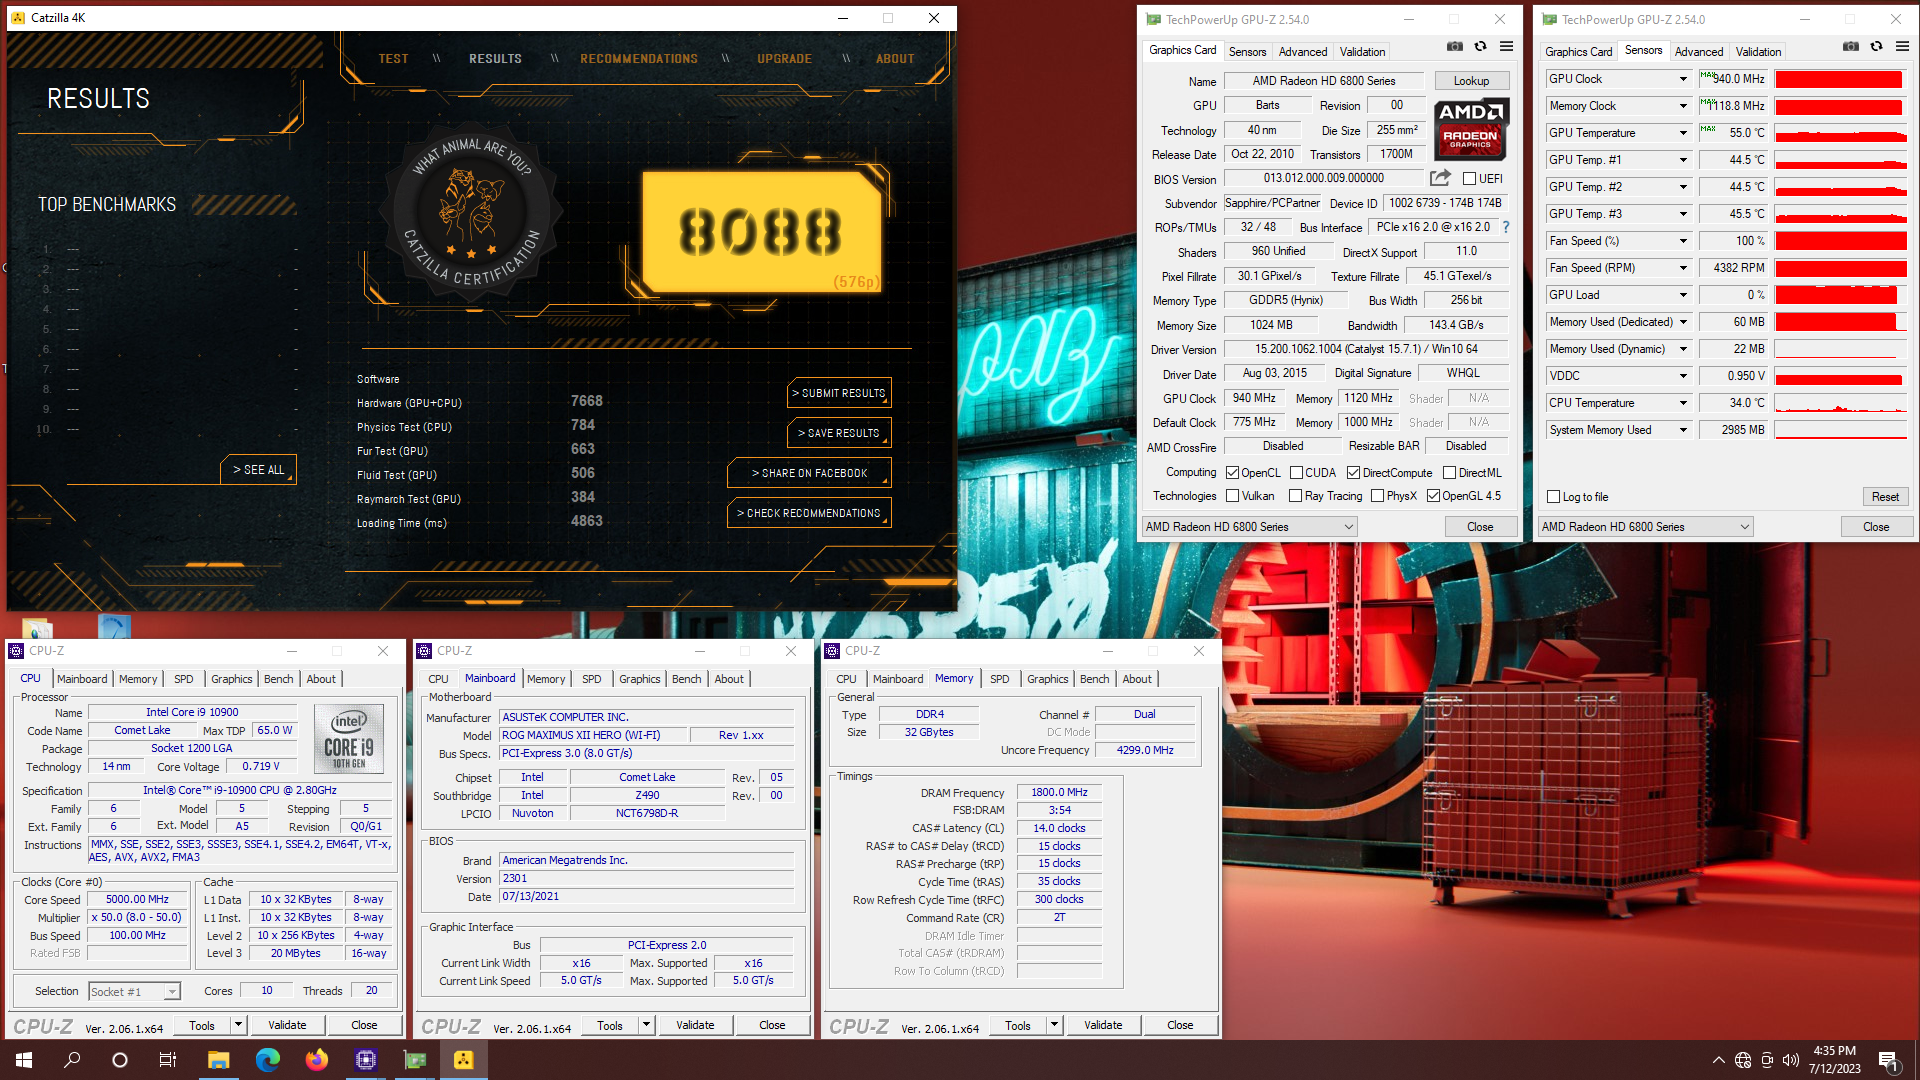Click camera icon in Sensors GPU-Z window
This screenshot has height=1080, width=1920.
(x=1851, y=46)
